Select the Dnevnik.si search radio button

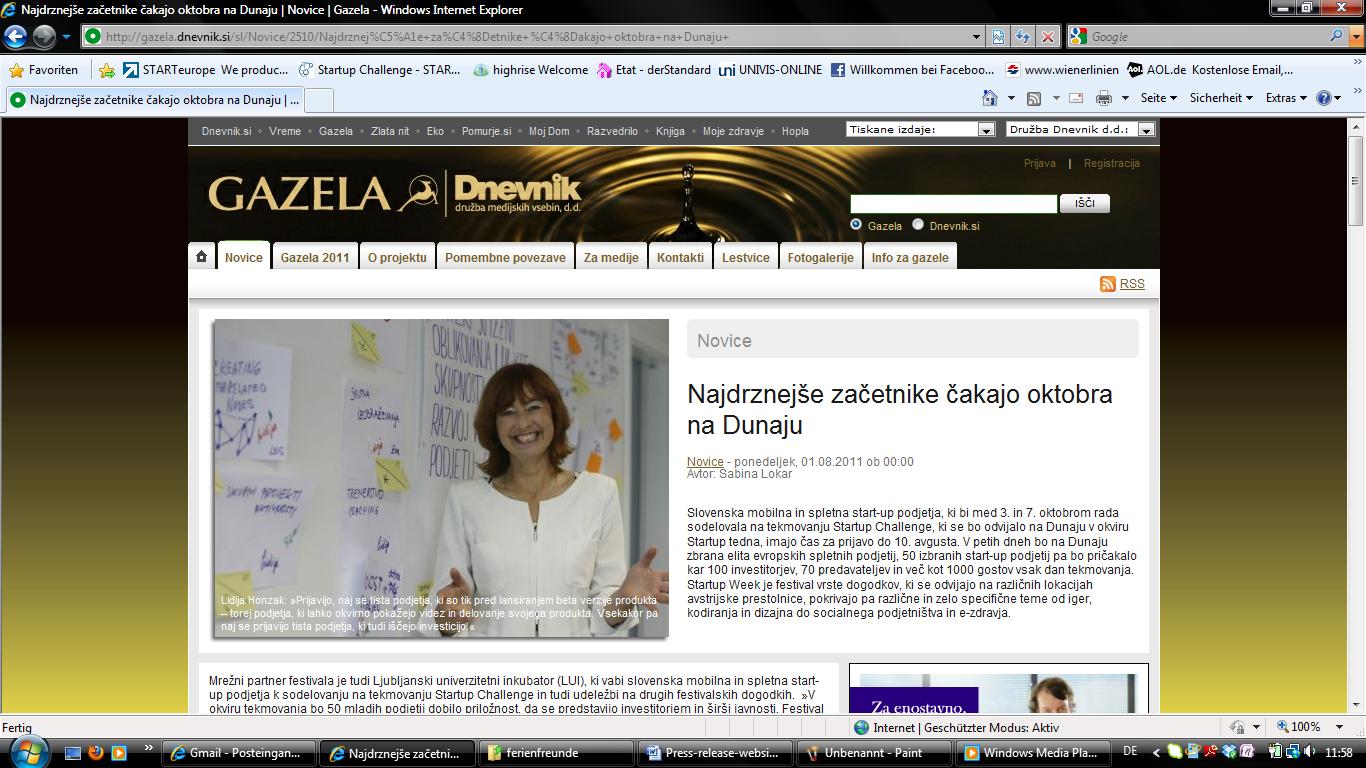click(x=918, y=225)
